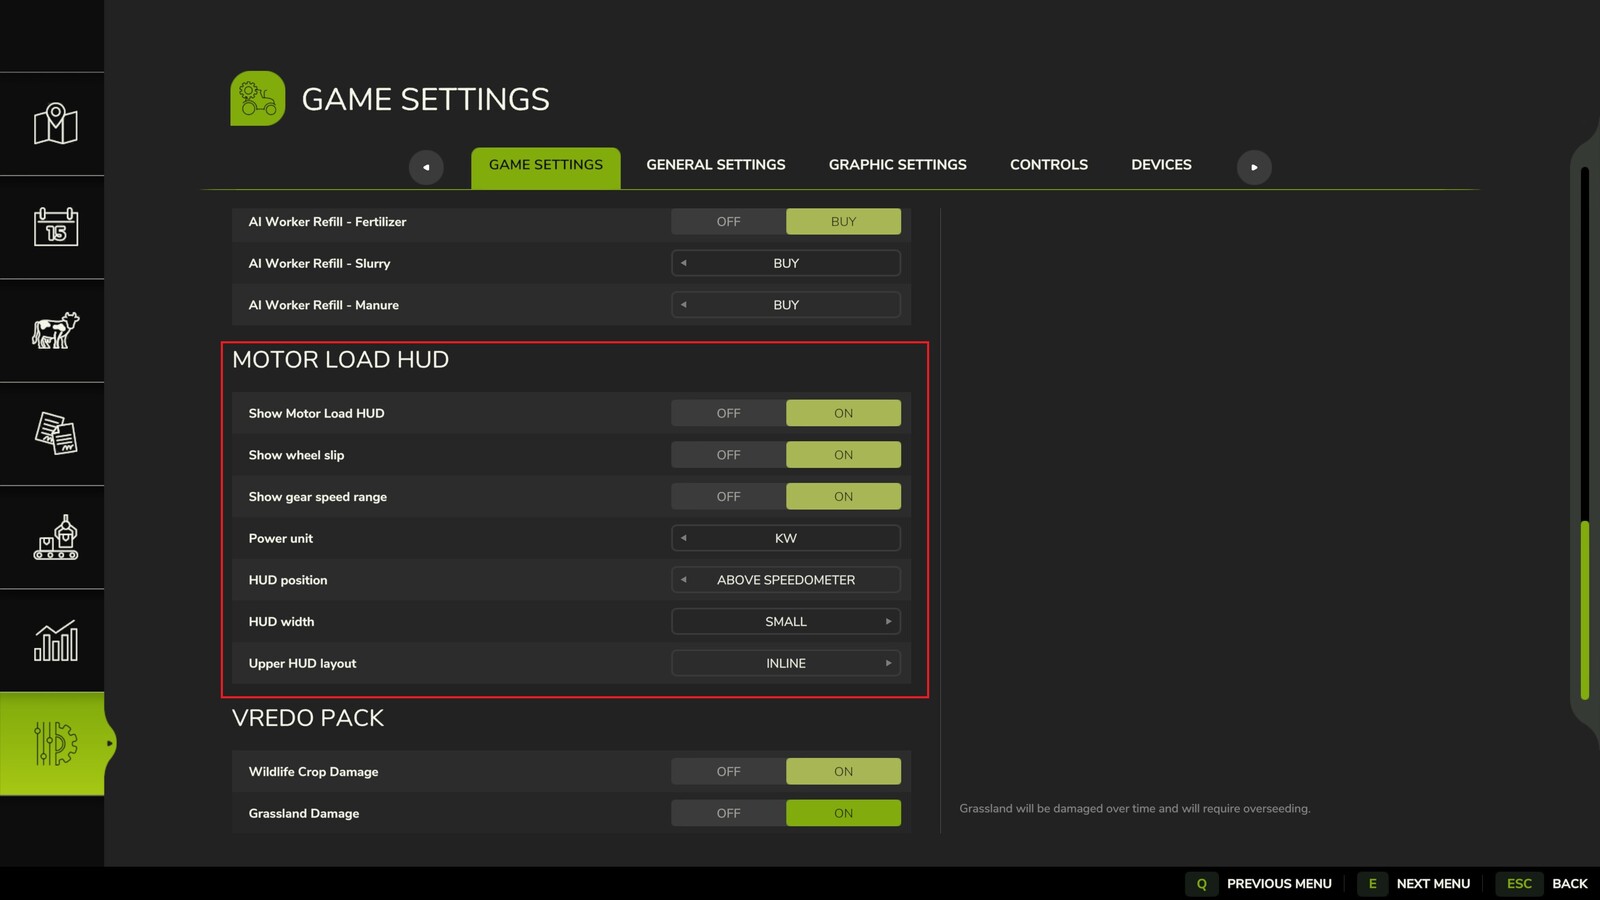The height and width of the screenshot is (900, 1600).
Task: Click right arrow of Upper HUD layout selector
Action: [888, 663]
